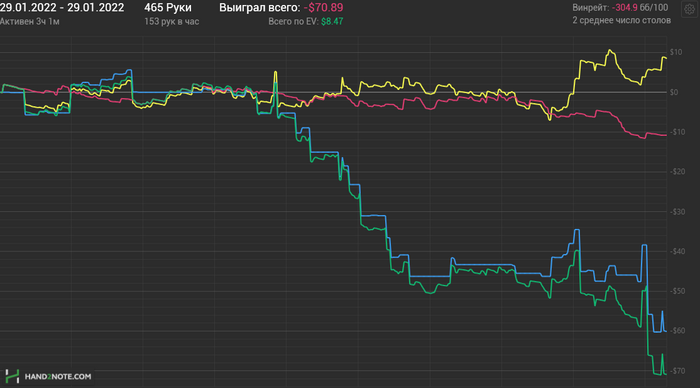Click the $0 axis label
Viewport: 700px width, 388px height.
click(674, 92)
